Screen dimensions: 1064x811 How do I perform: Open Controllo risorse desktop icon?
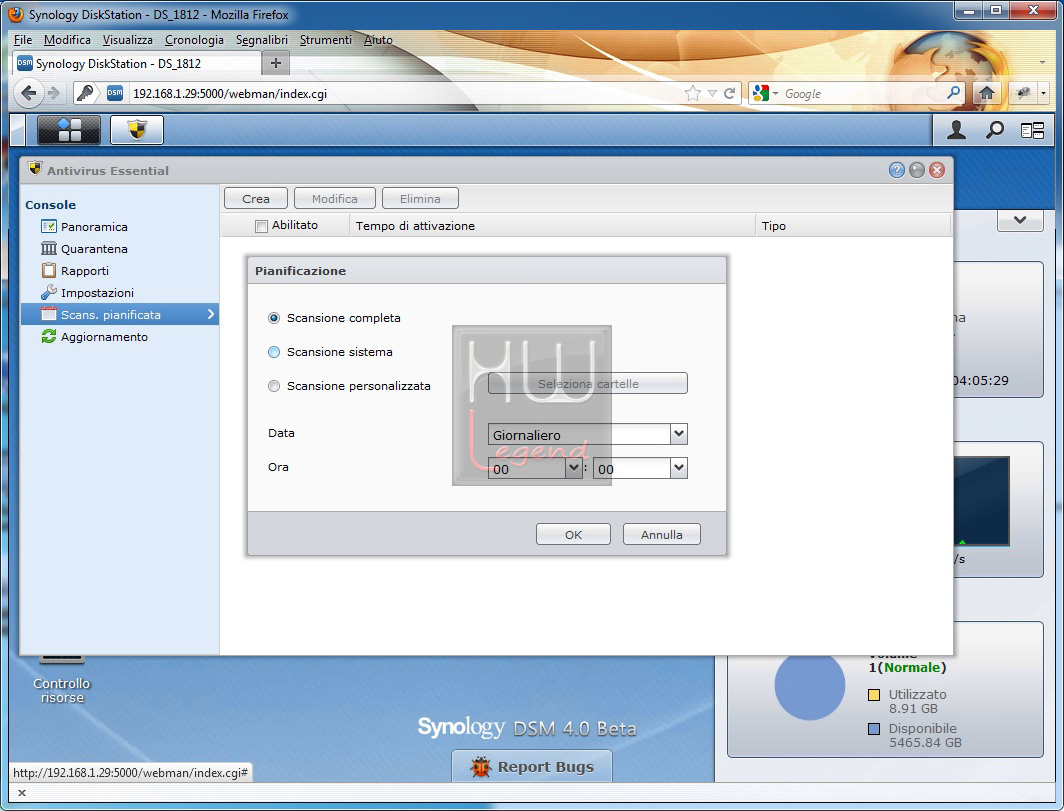pos(62,681)
